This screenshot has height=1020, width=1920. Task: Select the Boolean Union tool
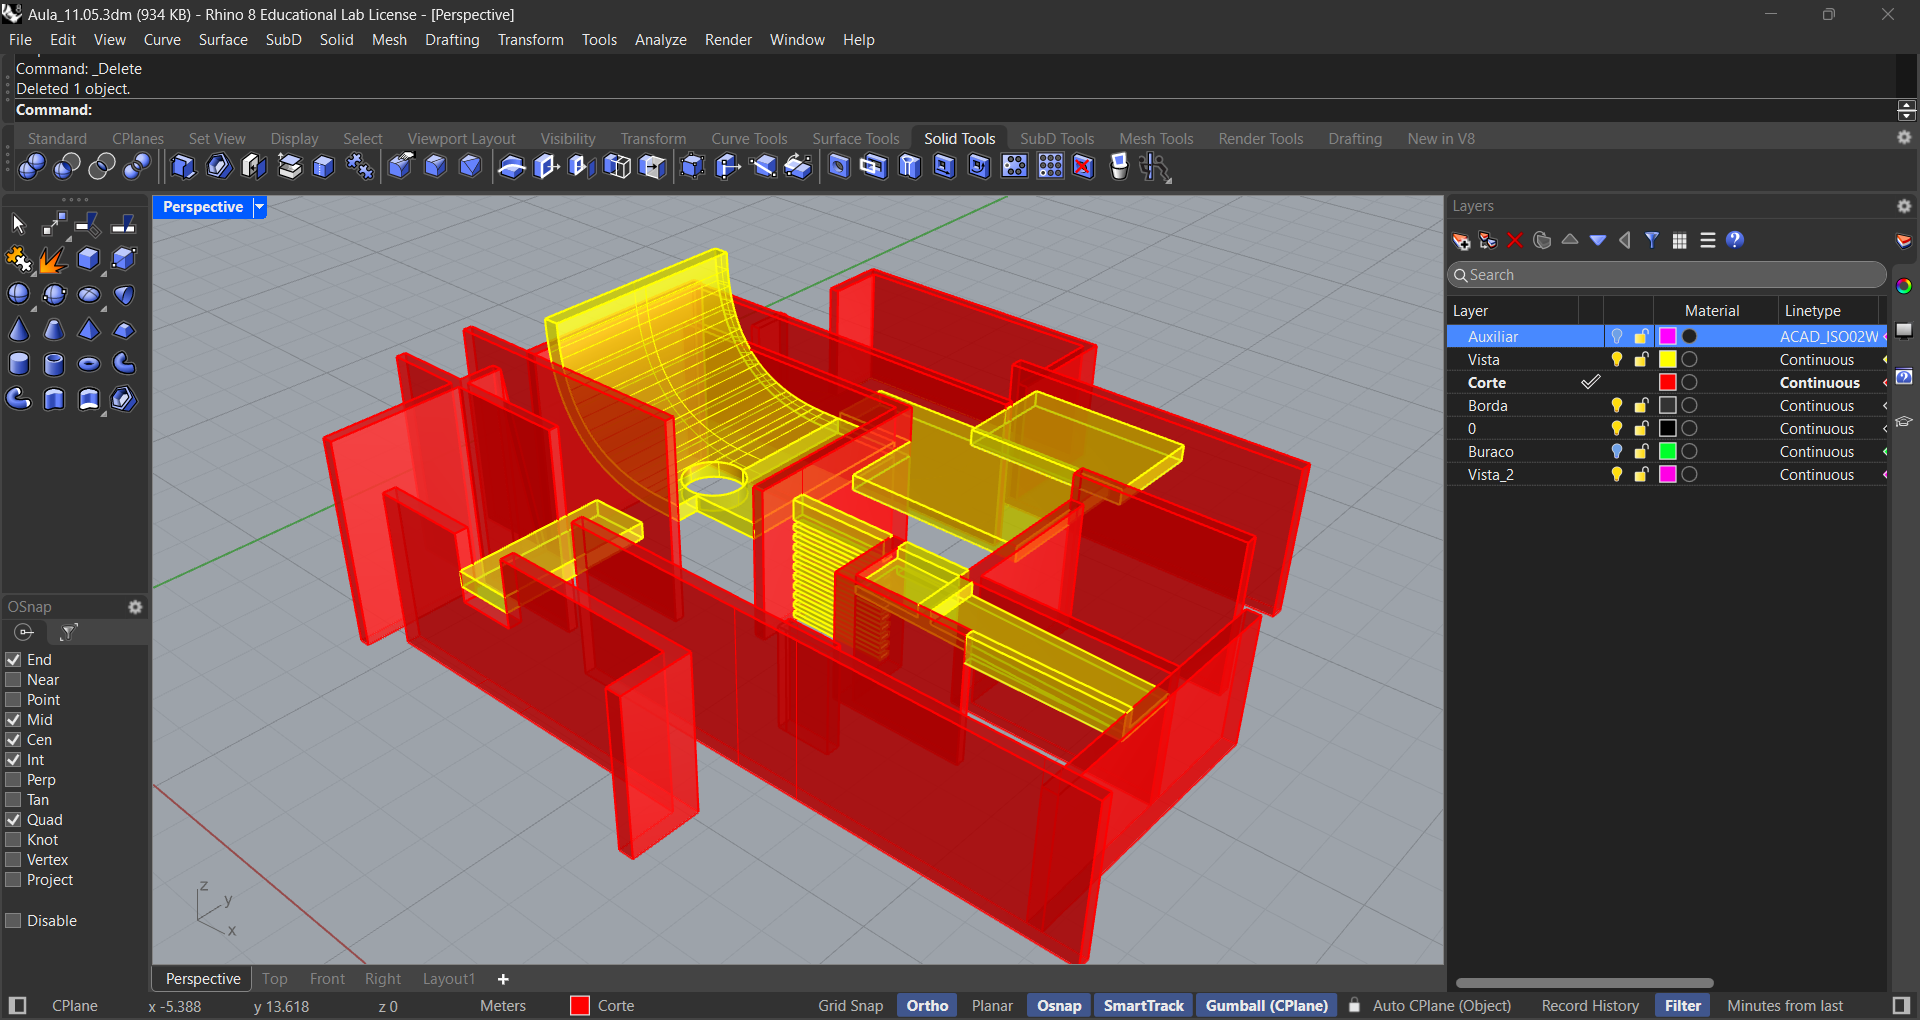coord(32,167)
